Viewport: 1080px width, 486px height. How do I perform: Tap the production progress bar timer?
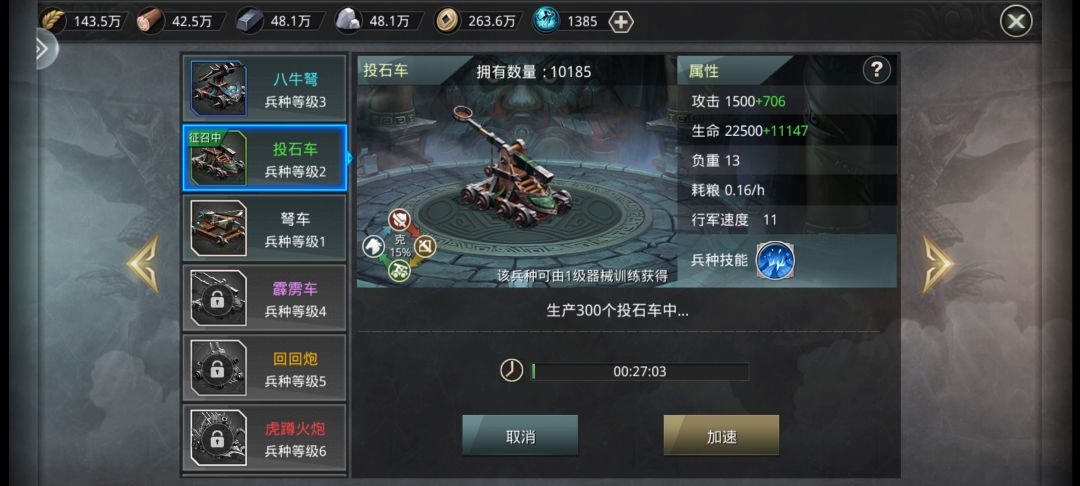(x=640, y=372)
